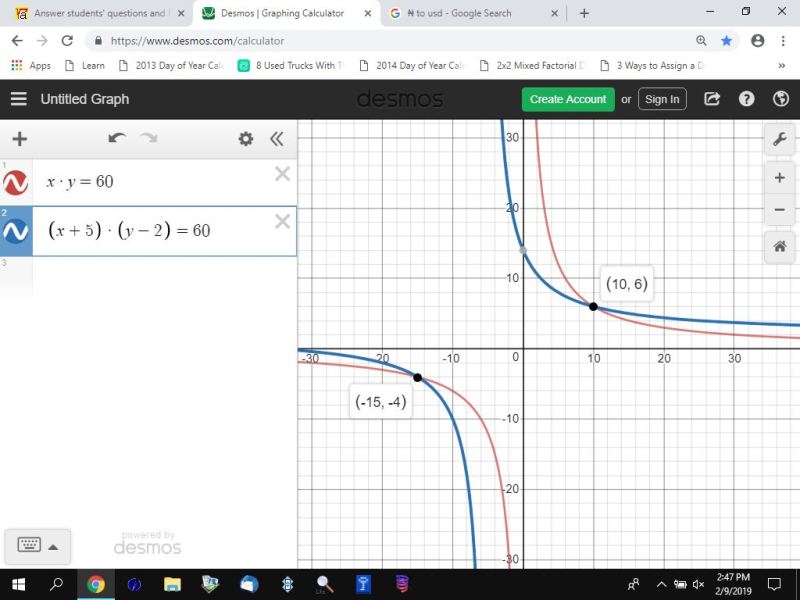Viewport: 800px width, 600px height.
Task: Delete the x·y=60 expression
Action: [x=282, y=174]
